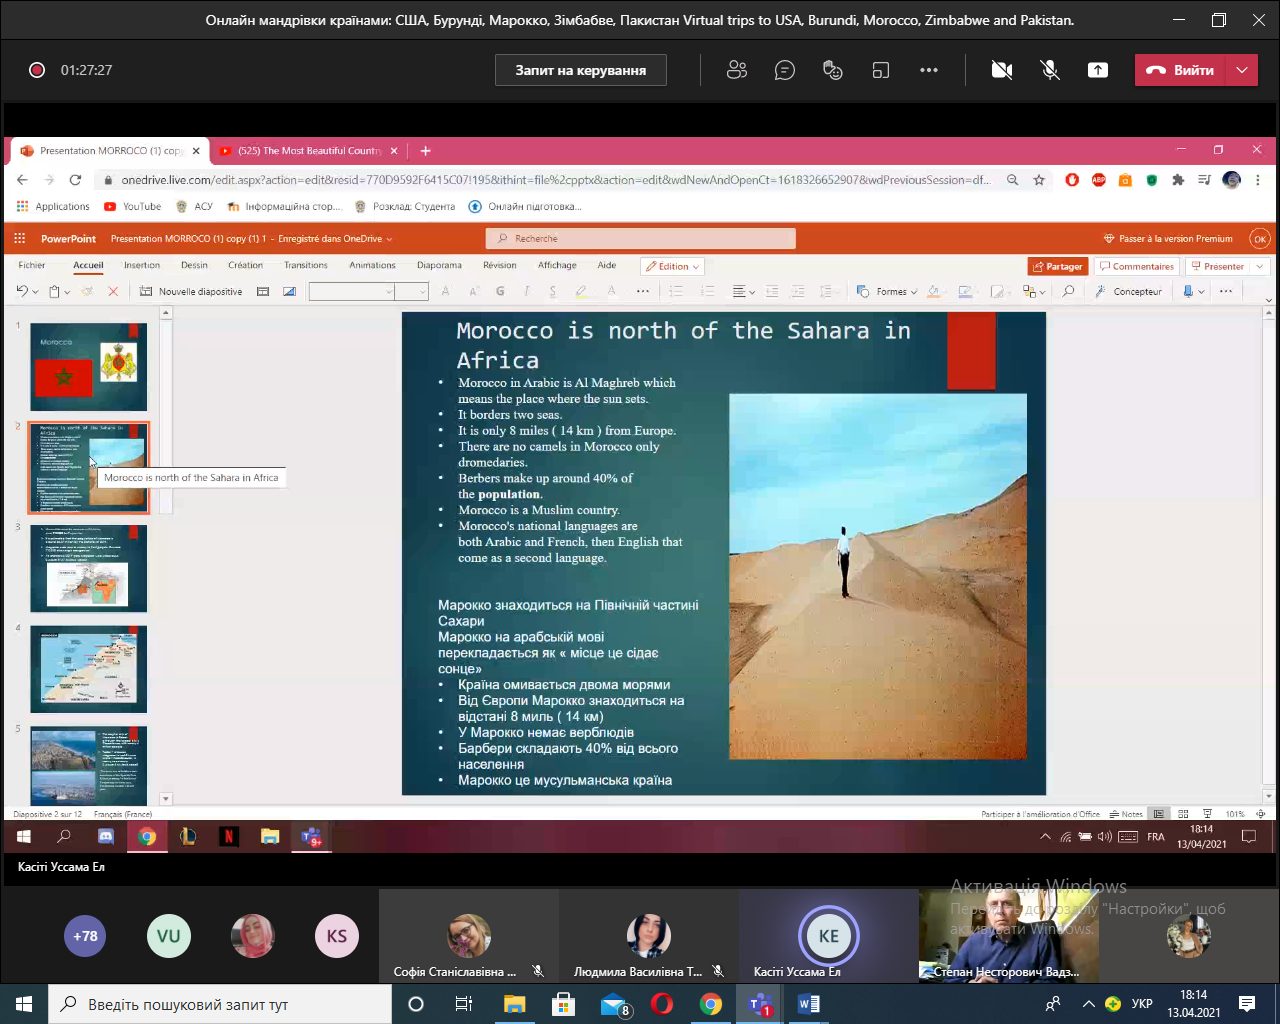Viewport: 1280px width, 1024px height.
Task: Open more actions ellipsis in Teams
Action: pyautogui.click(x=929, y=70)
